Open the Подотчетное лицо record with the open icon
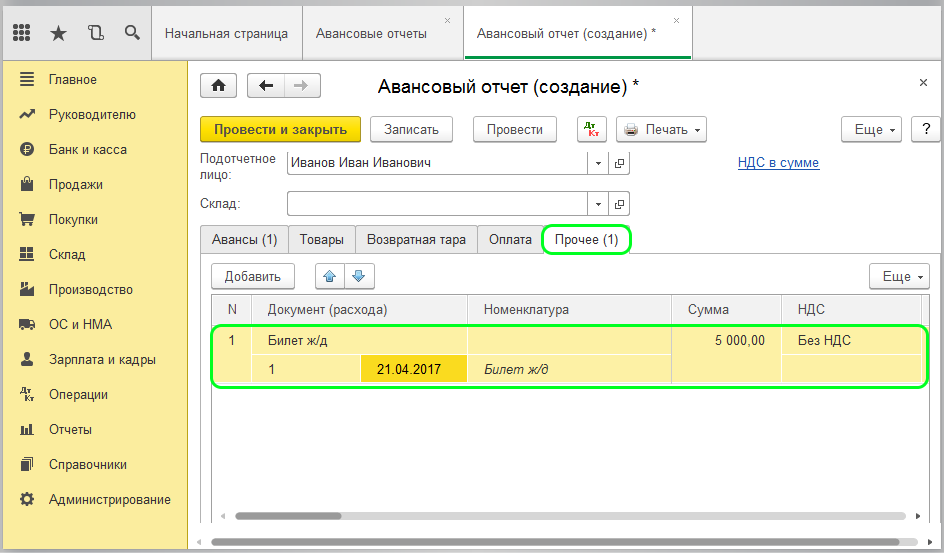The height and width of the screenshot is (553, 944). pyautogui.click(x=620, y=163)
